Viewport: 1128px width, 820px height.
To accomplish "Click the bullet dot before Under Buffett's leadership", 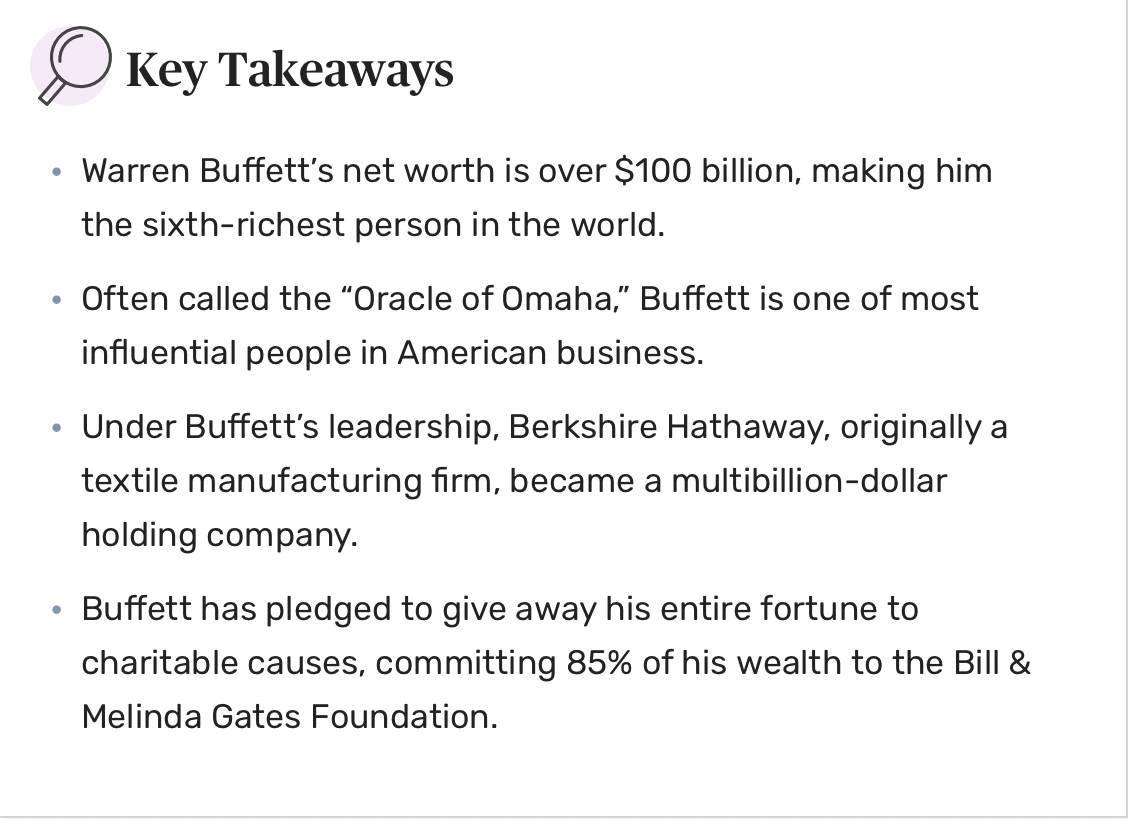I will click(x=58, y=428).
